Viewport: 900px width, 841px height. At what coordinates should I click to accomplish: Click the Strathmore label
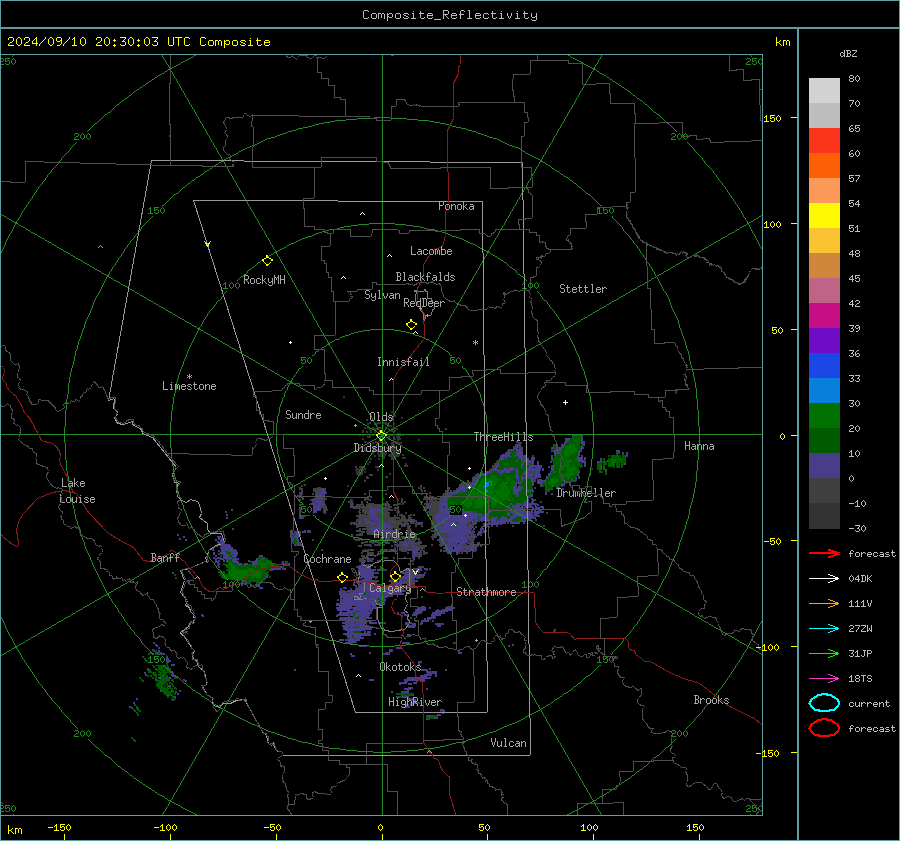pos(486,592)
